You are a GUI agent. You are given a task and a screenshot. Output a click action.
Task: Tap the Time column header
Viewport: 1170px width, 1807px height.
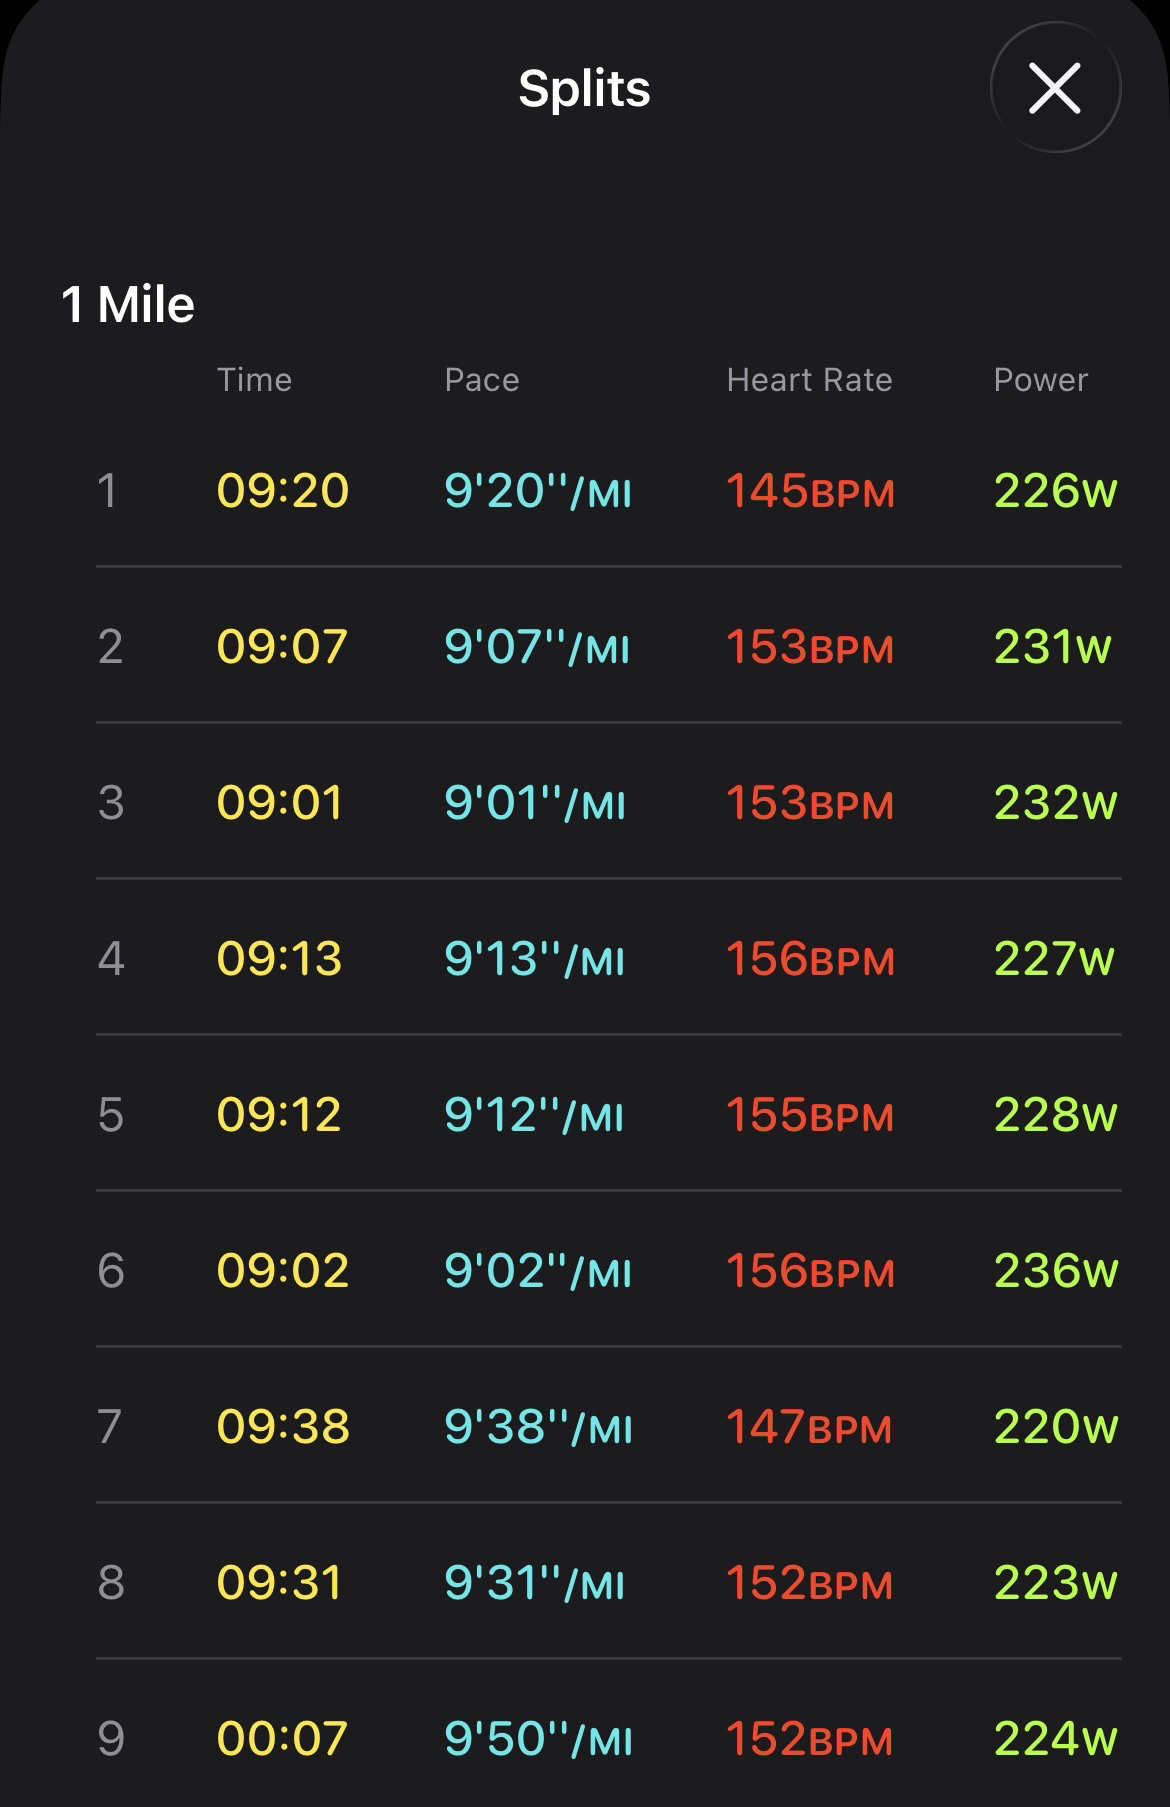click(x=254, y=380)
